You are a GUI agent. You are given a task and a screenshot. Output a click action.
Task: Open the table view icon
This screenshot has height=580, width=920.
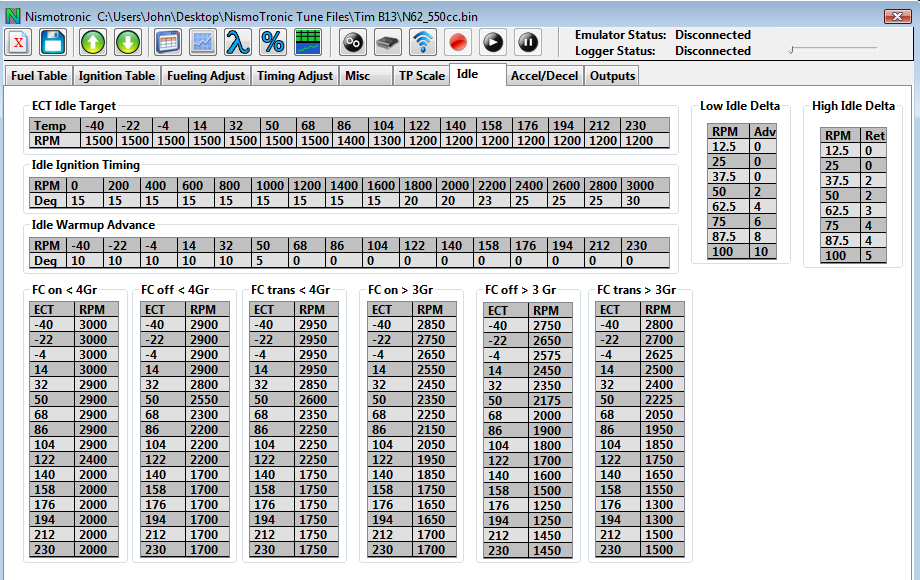pyautogui.click(x=168, y=42)
